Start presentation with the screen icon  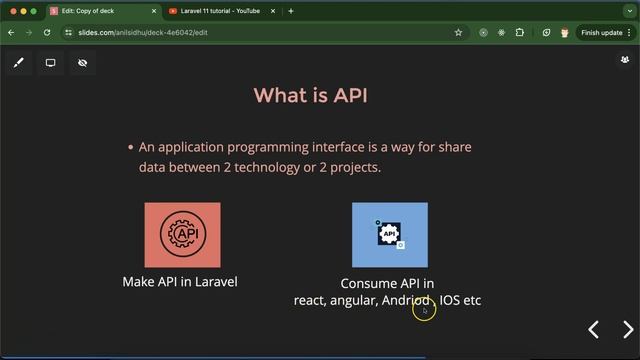click(50, 63)
